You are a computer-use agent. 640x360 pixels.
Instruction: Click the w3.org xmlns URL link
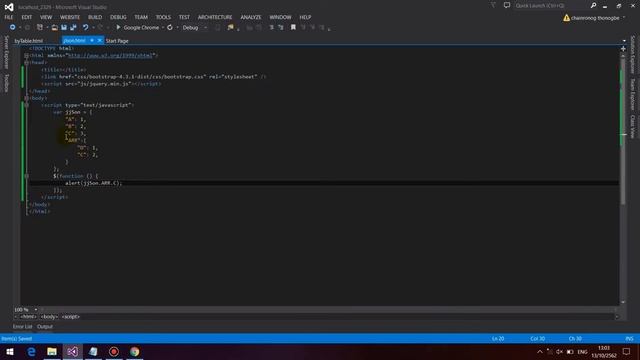(110, 56)
